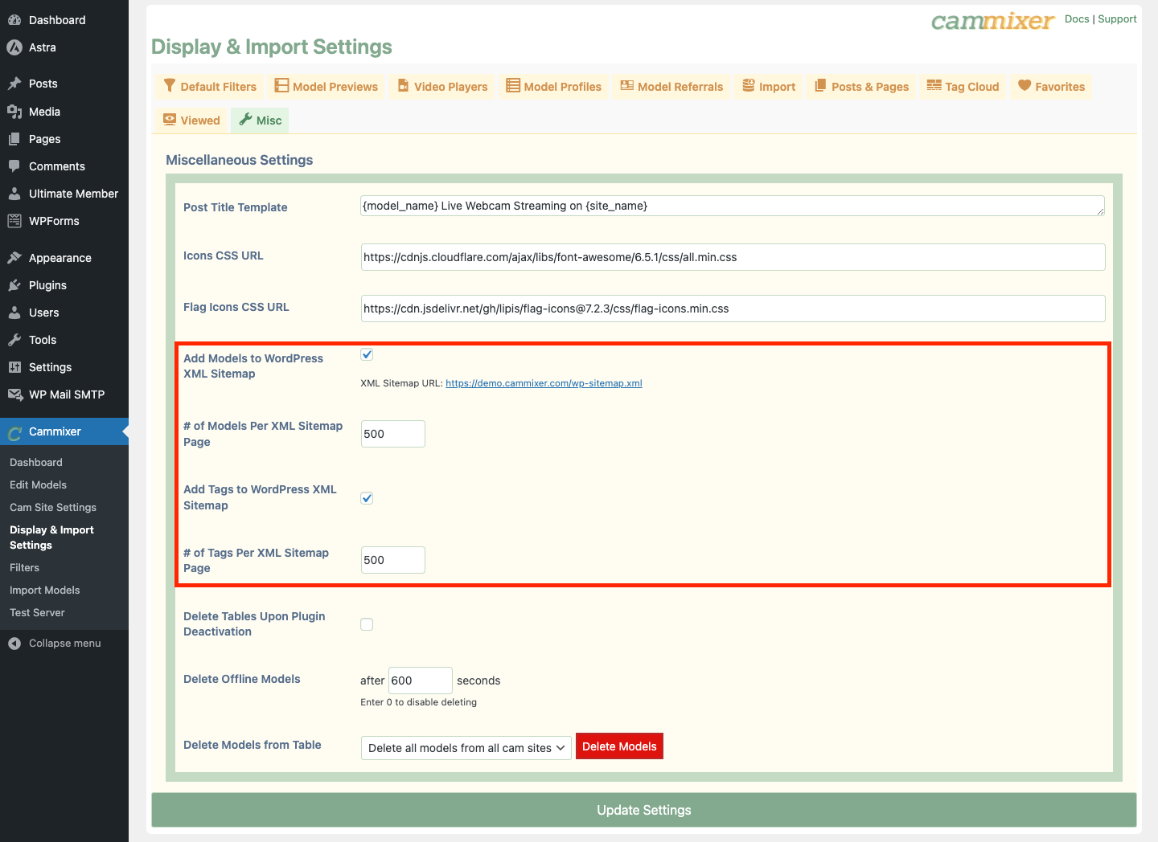Open the Delete all models dropdown

(466, 747)
